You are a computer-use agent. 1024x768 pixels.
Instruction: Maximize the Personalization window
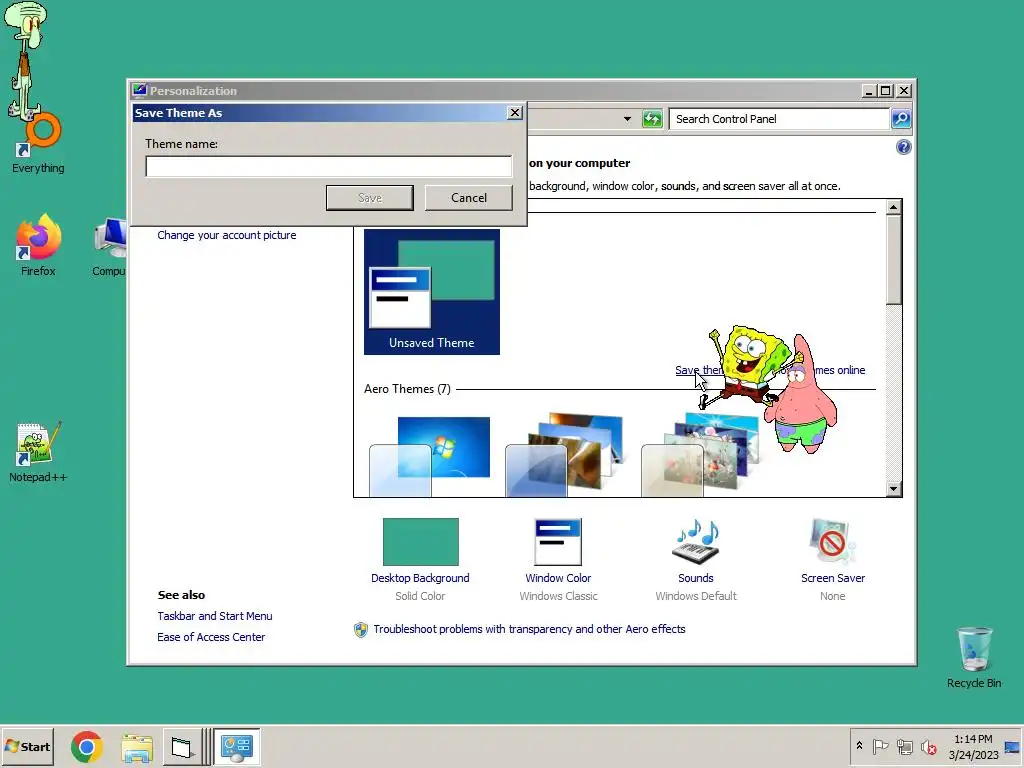point(886,91)
